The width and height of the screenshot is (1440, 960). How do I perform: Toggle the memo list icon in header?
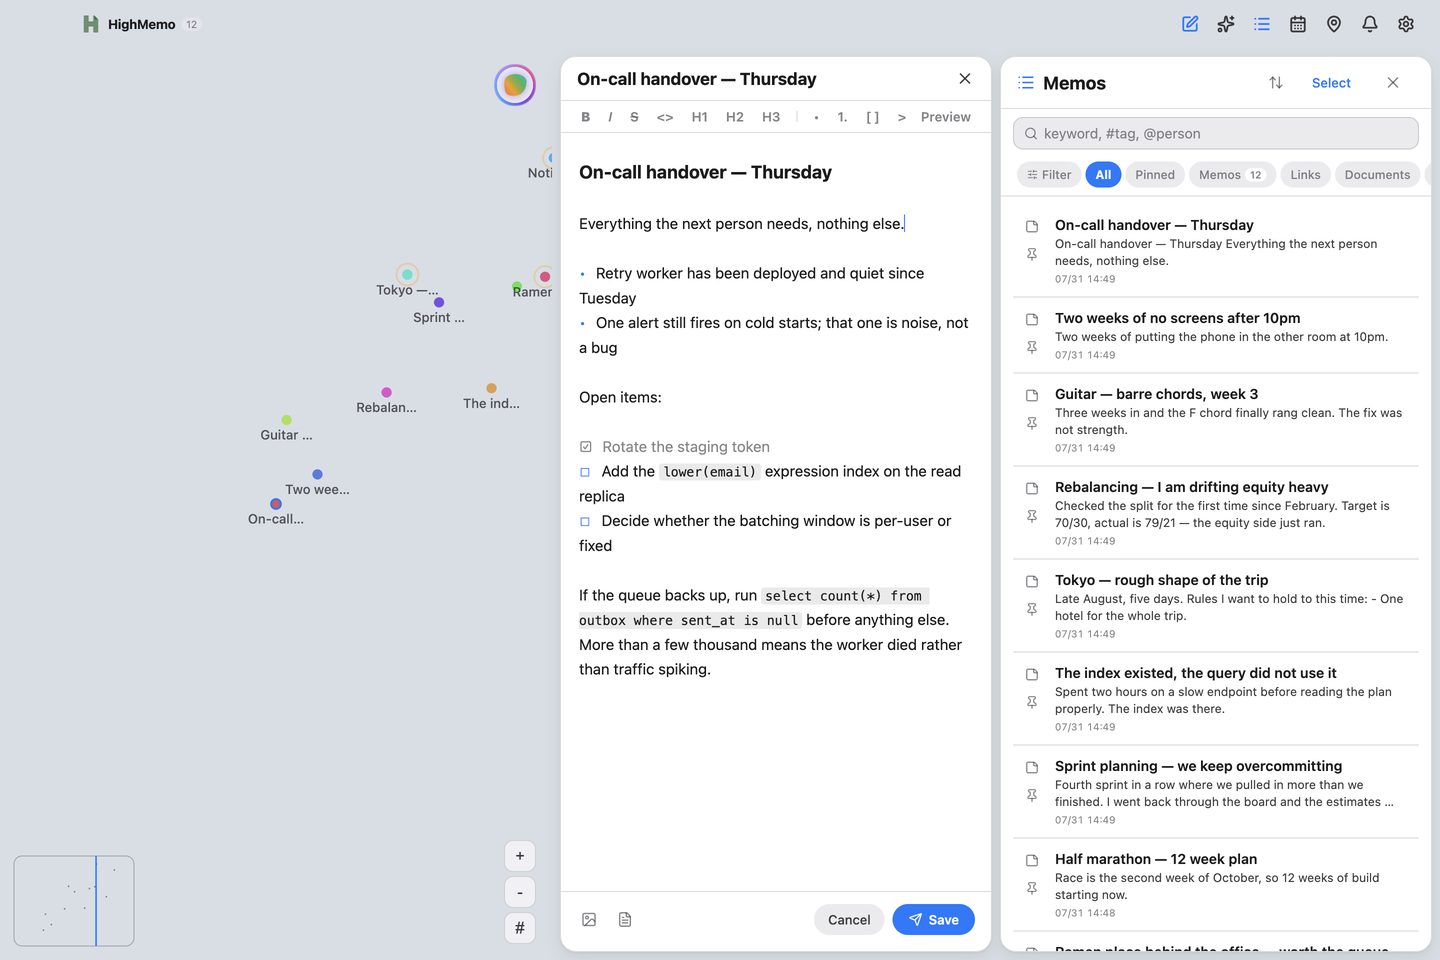click(x=1262, y=24)
